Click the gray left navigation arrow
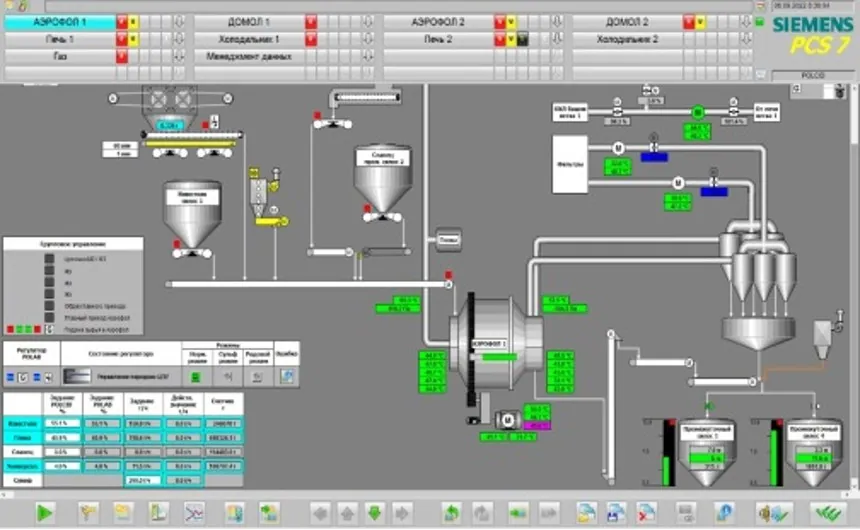 tap(320, 514)
